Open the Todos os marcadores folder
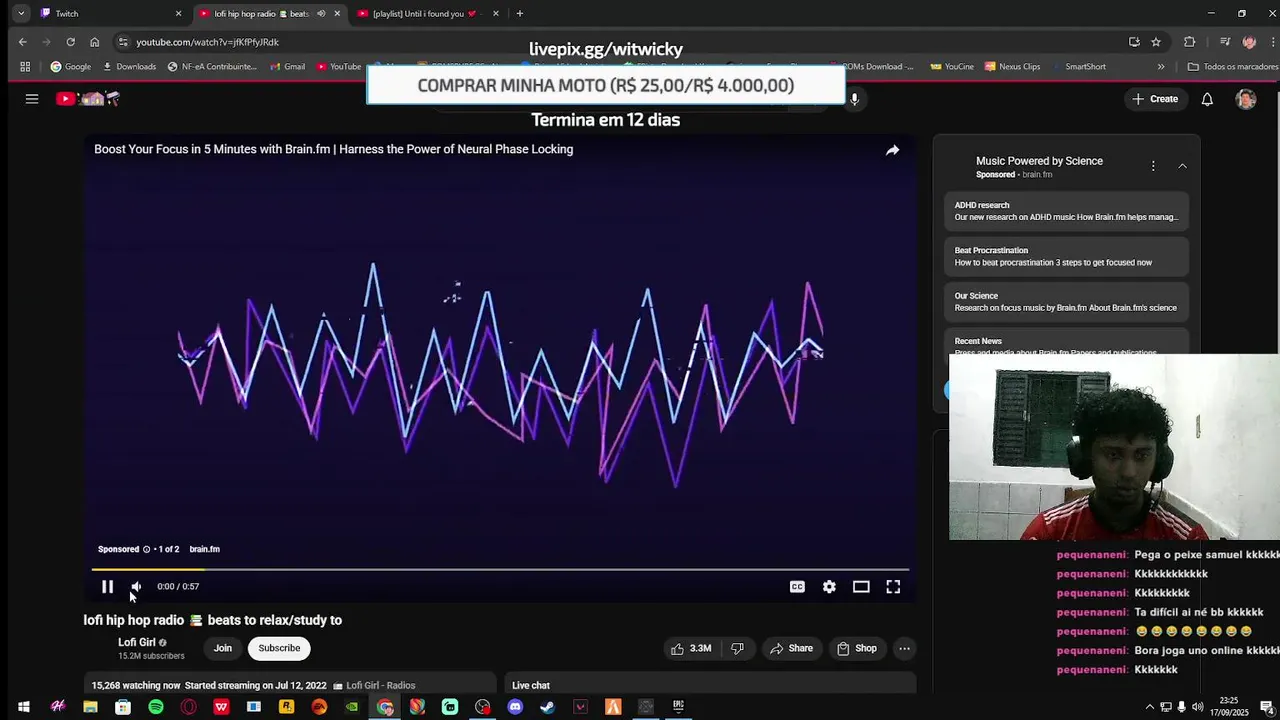The height and width of the screenshot is (720, 1280). point(1233,67)
